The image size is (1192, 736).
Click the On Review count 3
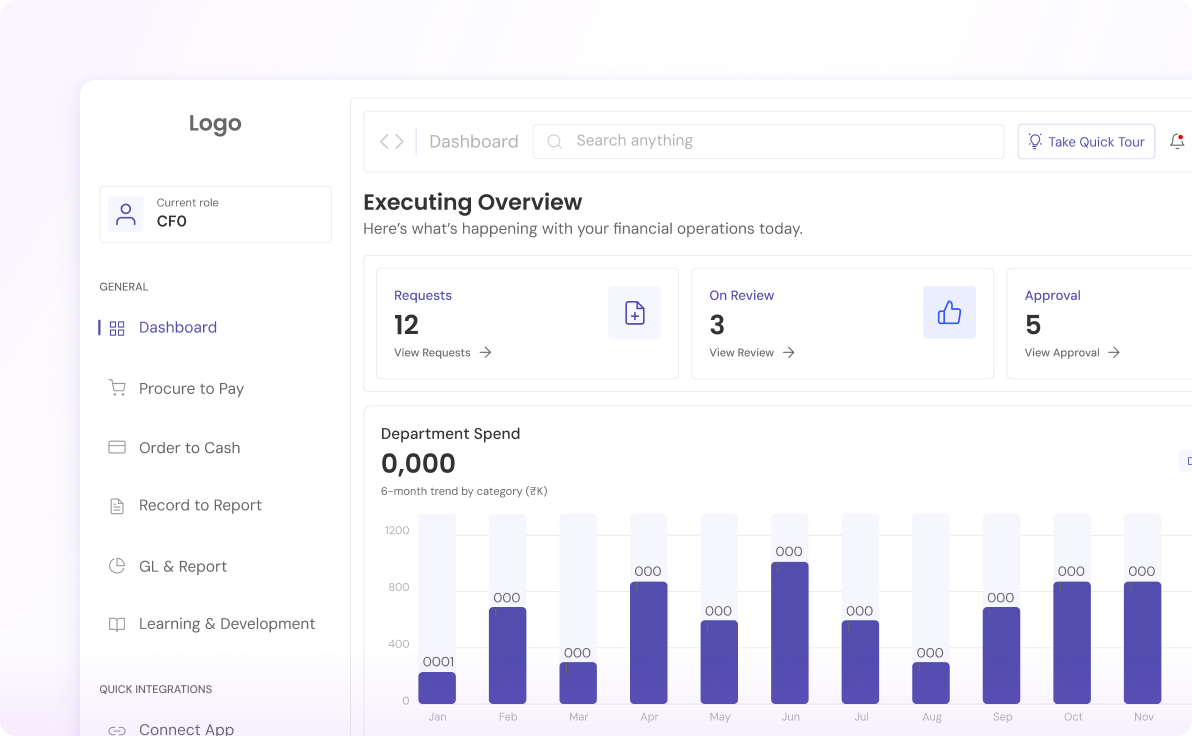(x=717, y=325)
